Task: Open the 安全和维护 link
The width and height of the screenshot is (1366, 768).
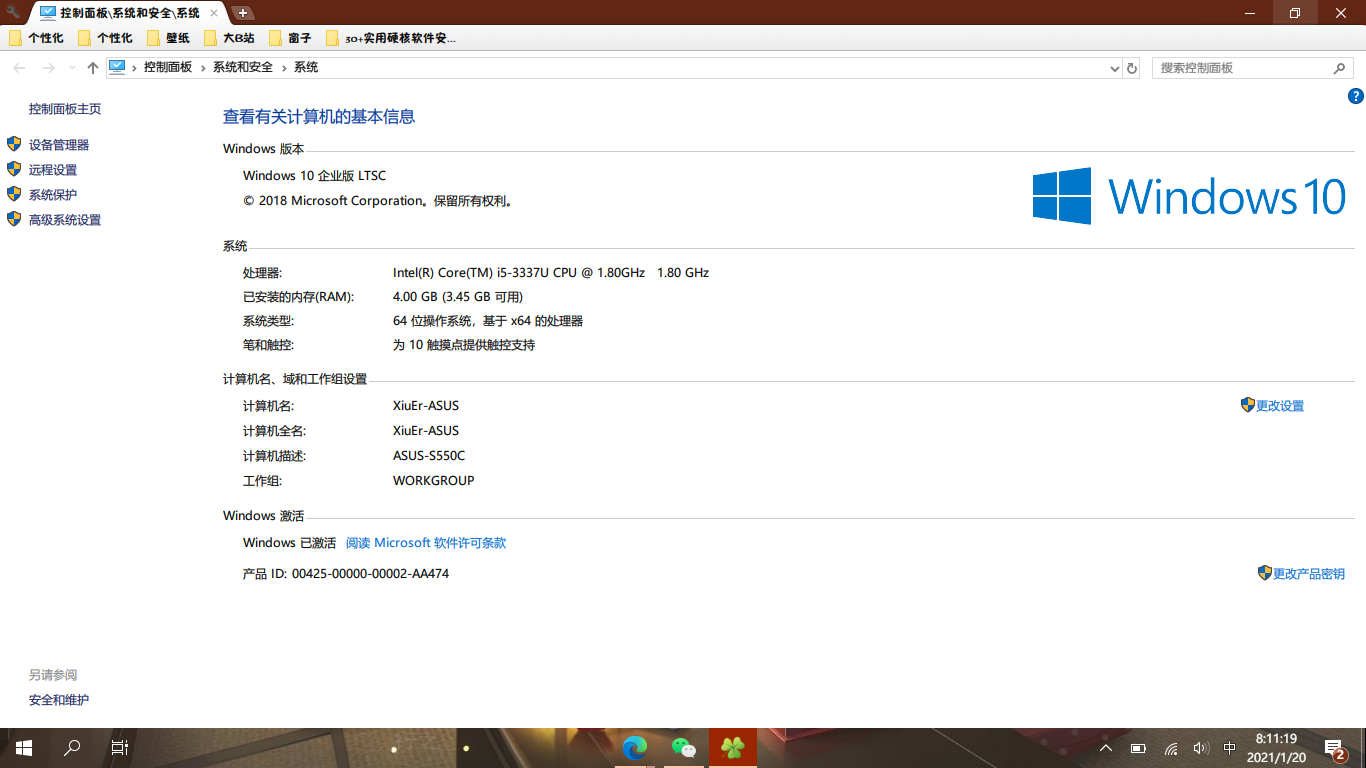Action: point(59,700)
